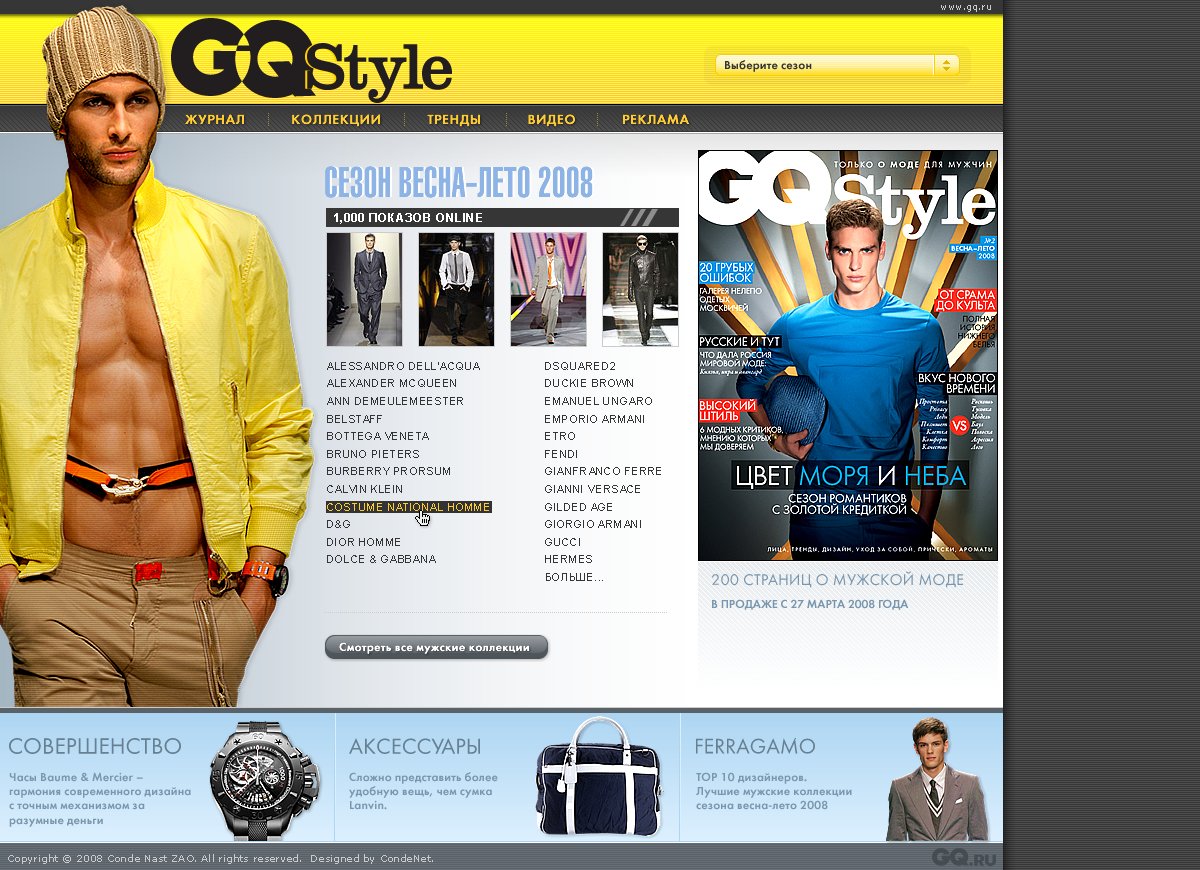1200x870 pixels.
Task: Select GIORGIO ARMANI collection
Action: pos(593,524)
